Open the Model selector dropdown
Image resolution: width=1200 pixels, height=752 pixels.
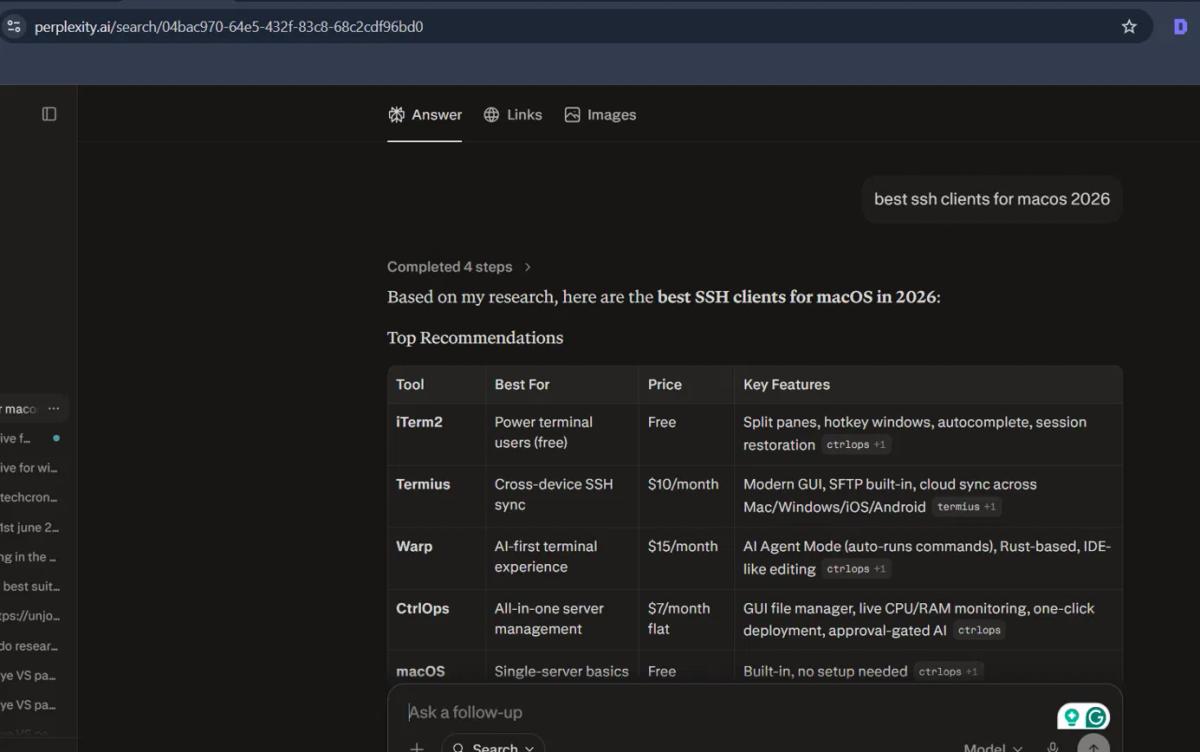[x=993, y=747]
